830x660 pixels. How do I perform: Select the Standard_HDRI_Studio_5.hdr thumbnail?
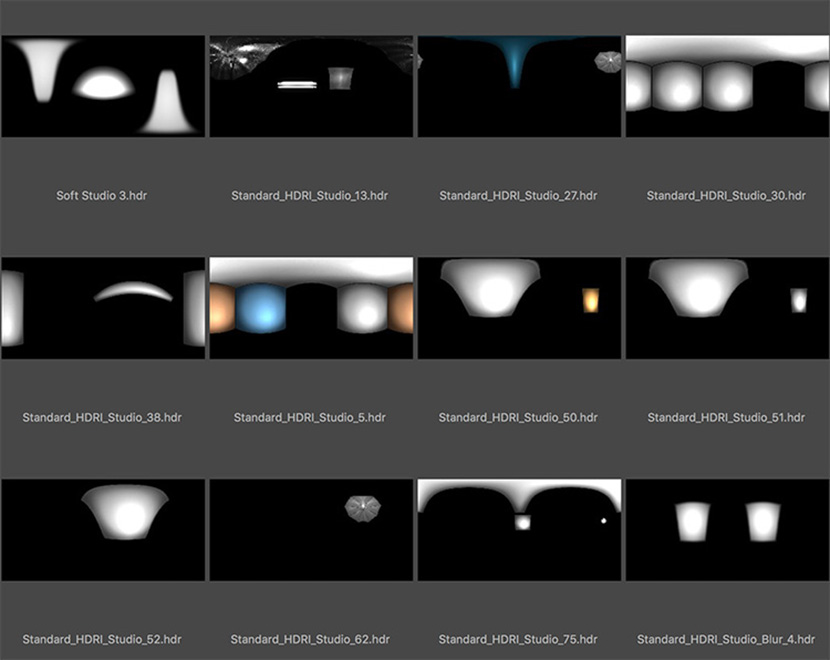(311, 308)
